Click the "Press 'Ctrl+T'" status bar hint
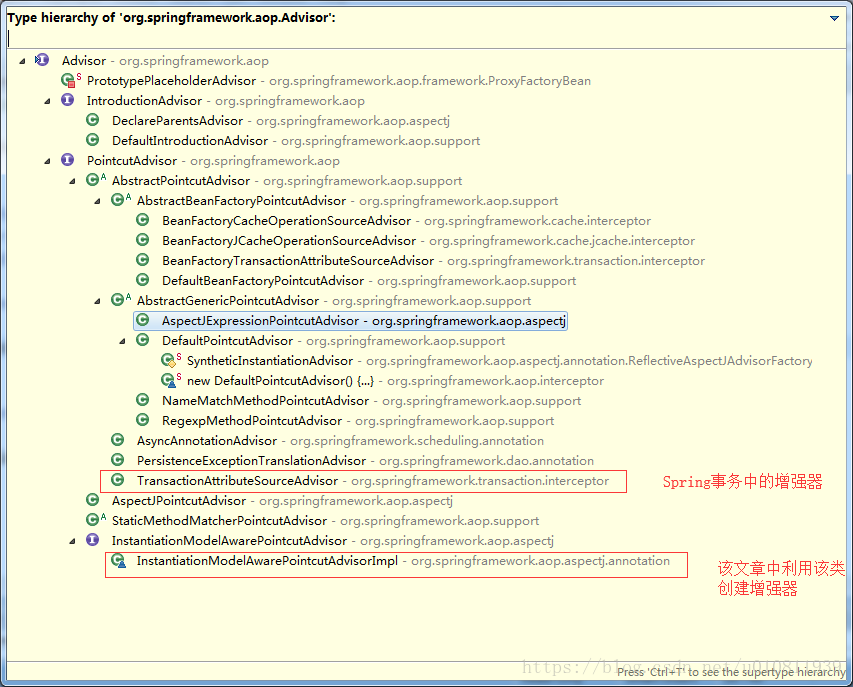The width and height of the screenshot is (853, 687). (731, 672)
